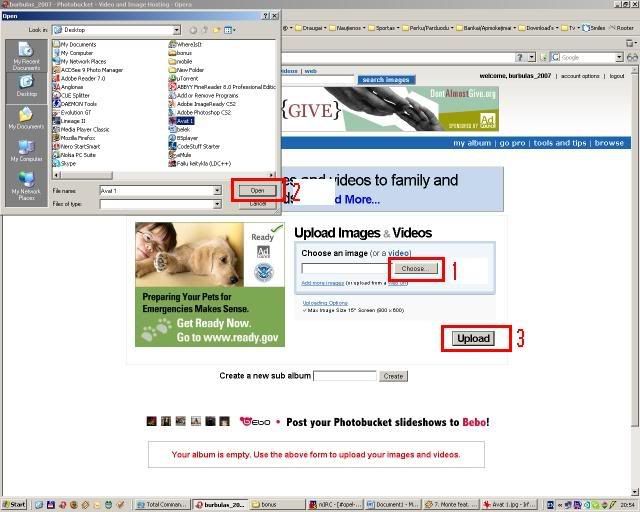Click the new sub album name field
The image size is (640, 512).
345,376
